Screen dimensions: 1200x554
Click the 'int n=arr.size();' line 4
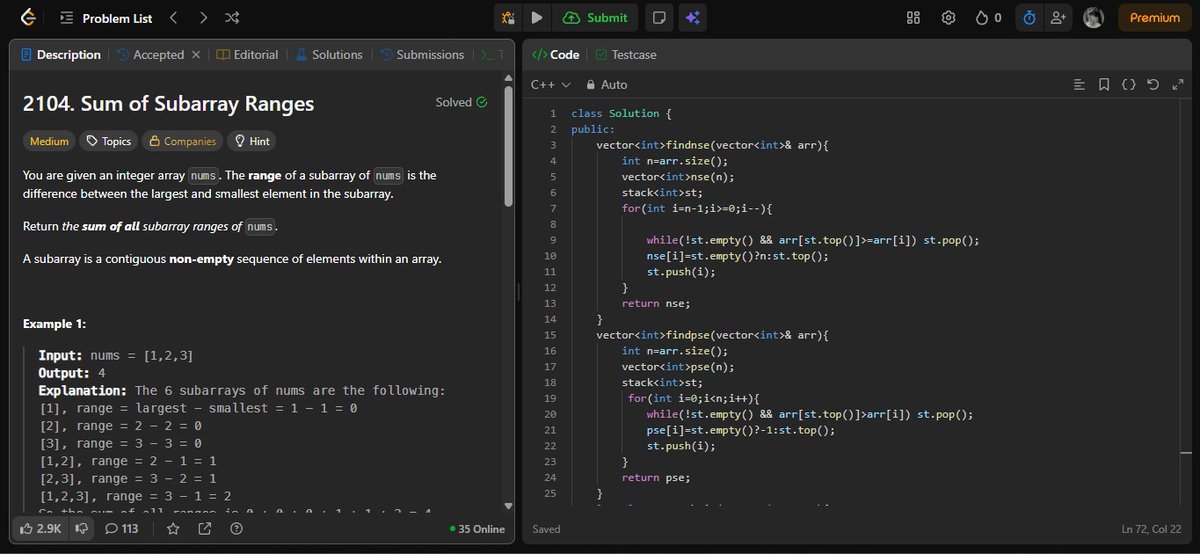[x=675, y=161]
